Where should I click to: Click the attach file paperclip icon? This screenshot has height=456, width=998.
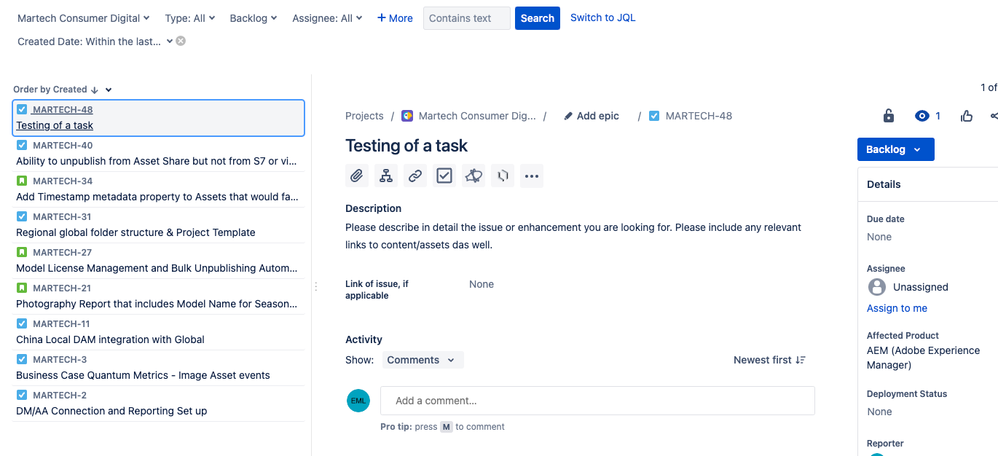[x=357, y=176]
